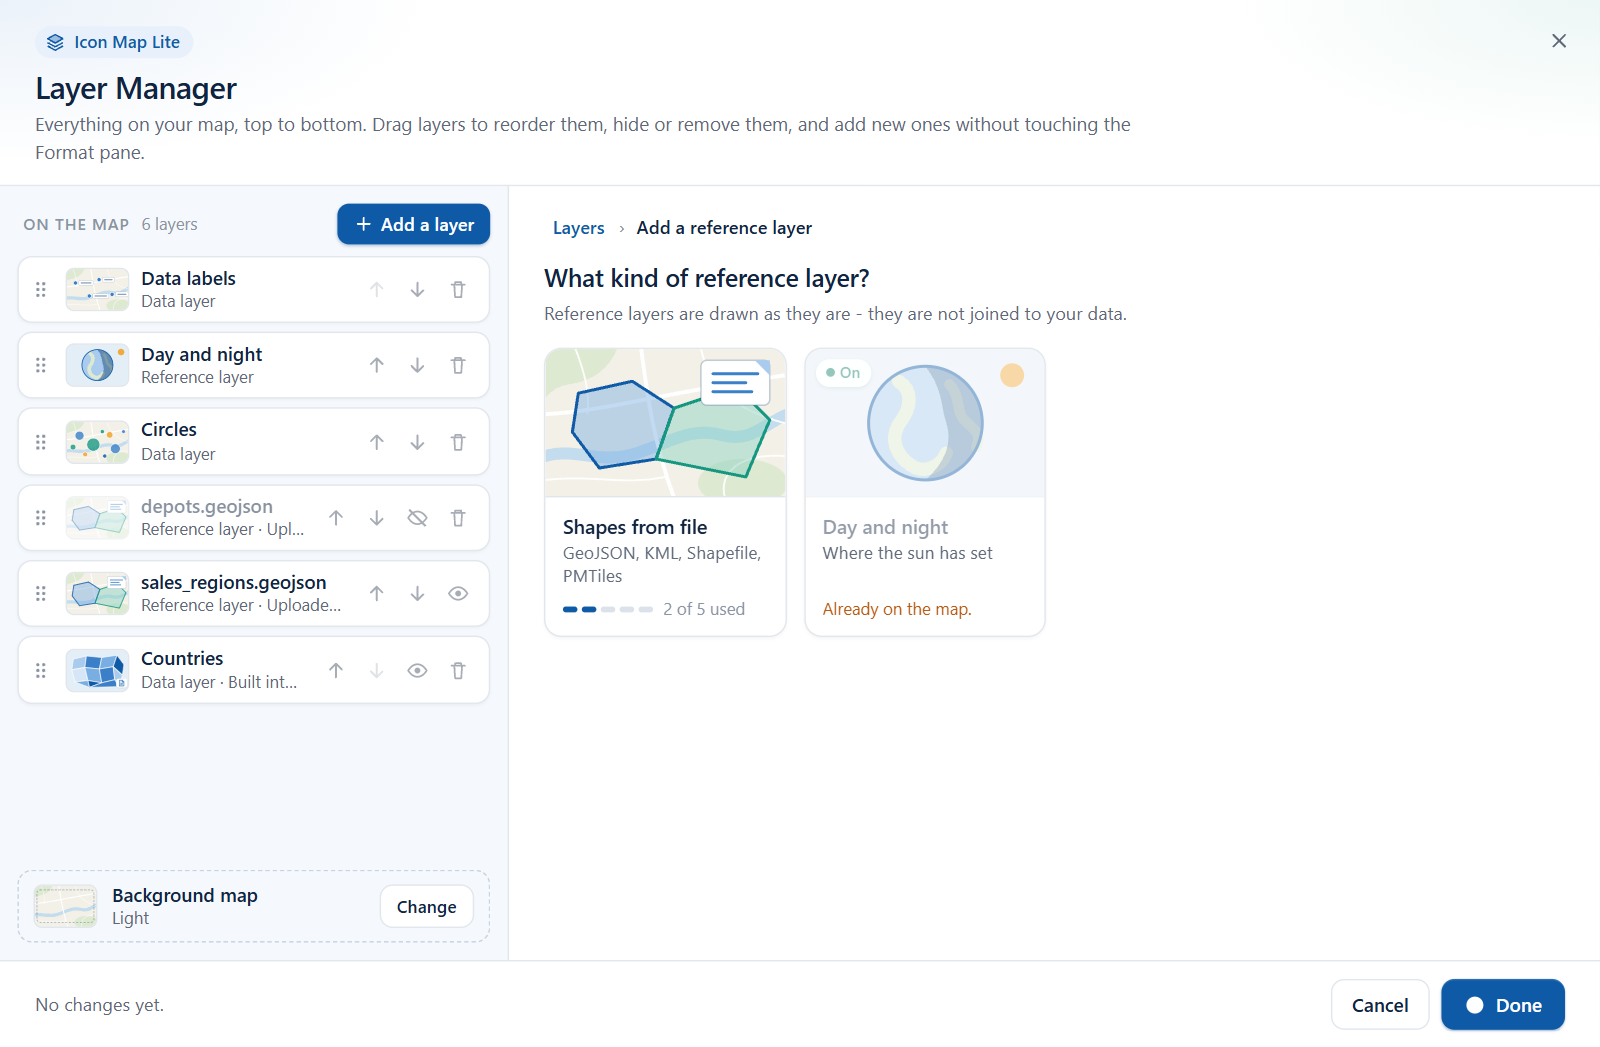Delete the Data labels layer

click(x=458, y=290)
